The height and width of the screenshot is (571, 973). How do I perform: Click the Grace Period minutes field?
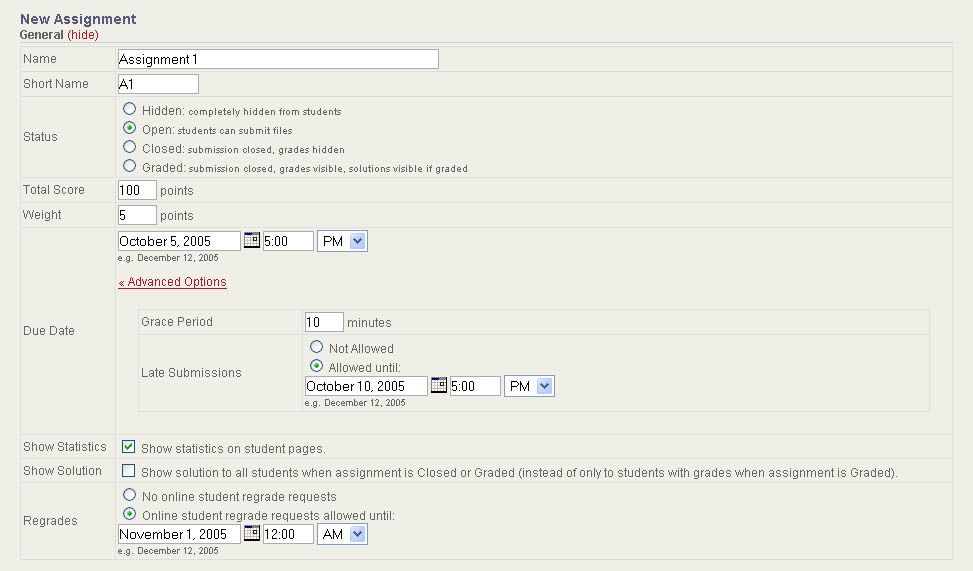coord(324,322)
